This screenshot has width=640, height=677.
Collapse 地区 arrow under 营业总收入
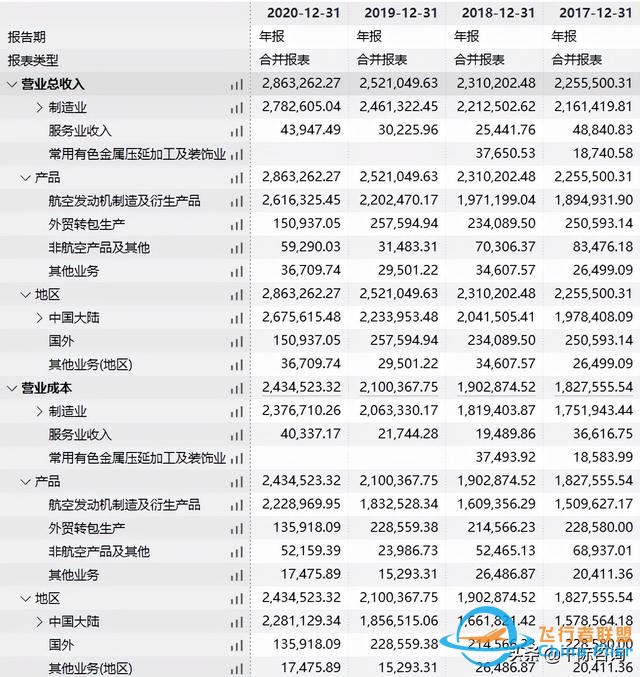click(25, 295)
